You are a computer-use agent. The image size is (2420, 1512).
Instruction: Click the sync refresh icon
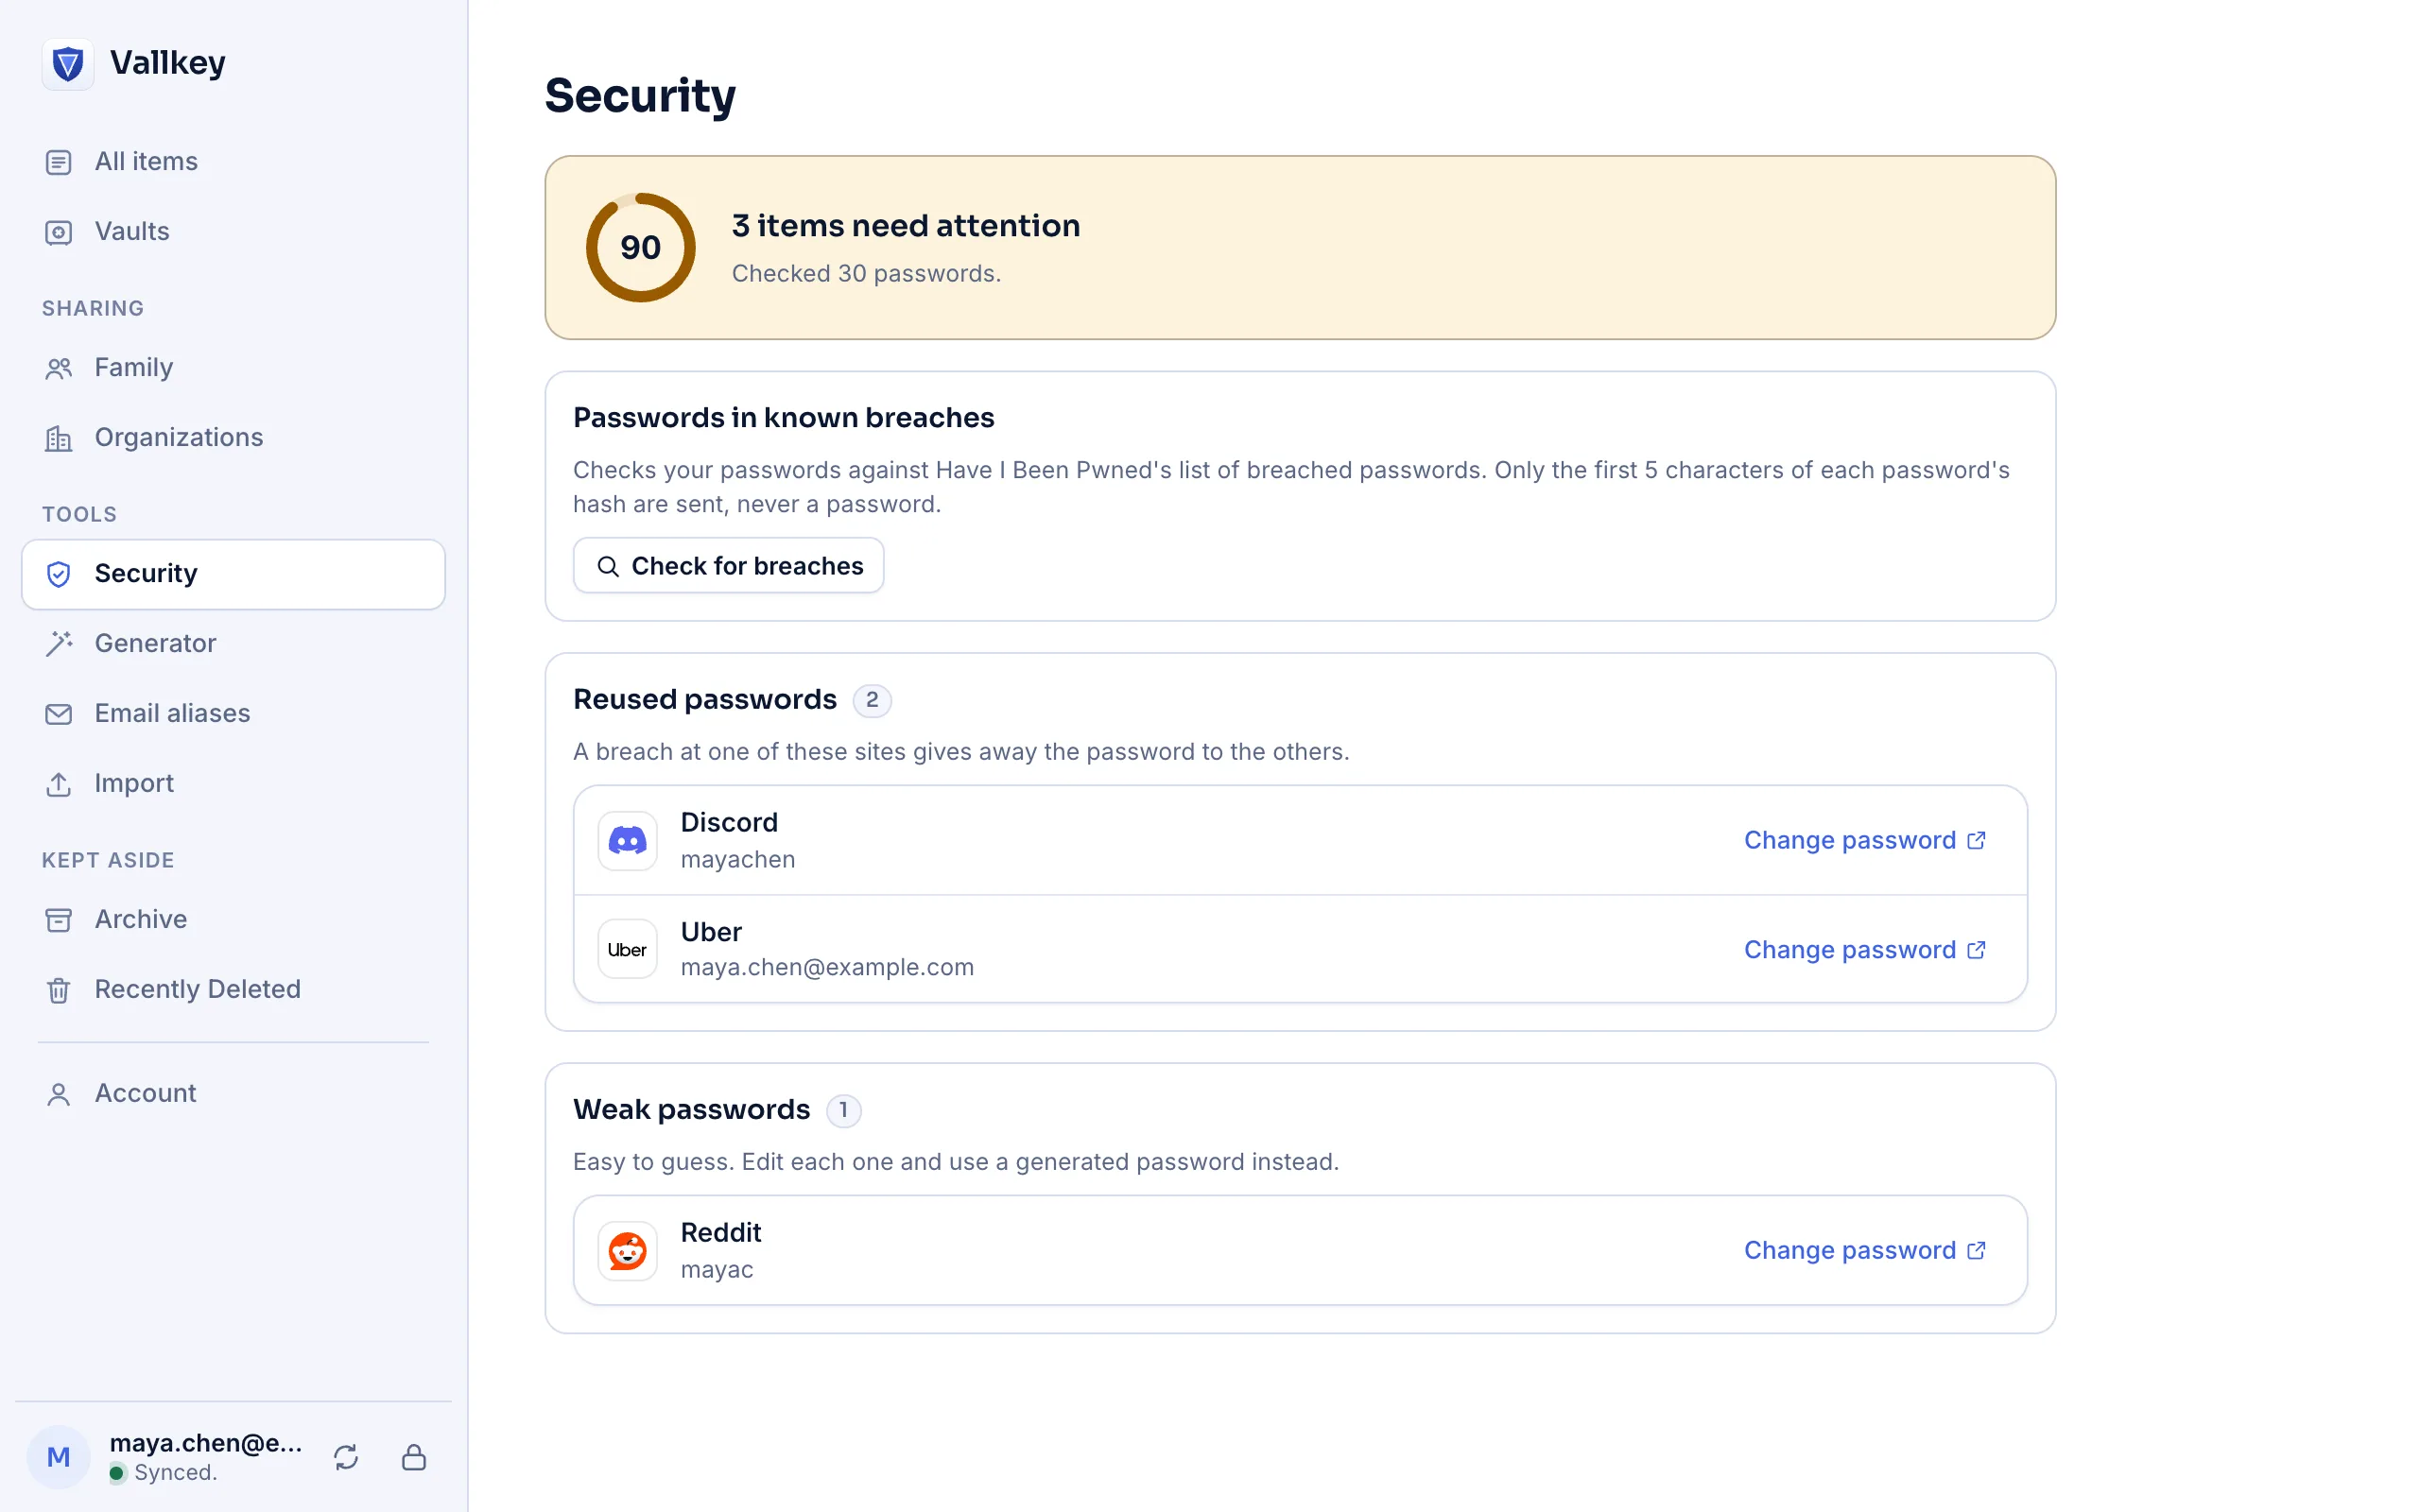click(x=346, y=1457)
